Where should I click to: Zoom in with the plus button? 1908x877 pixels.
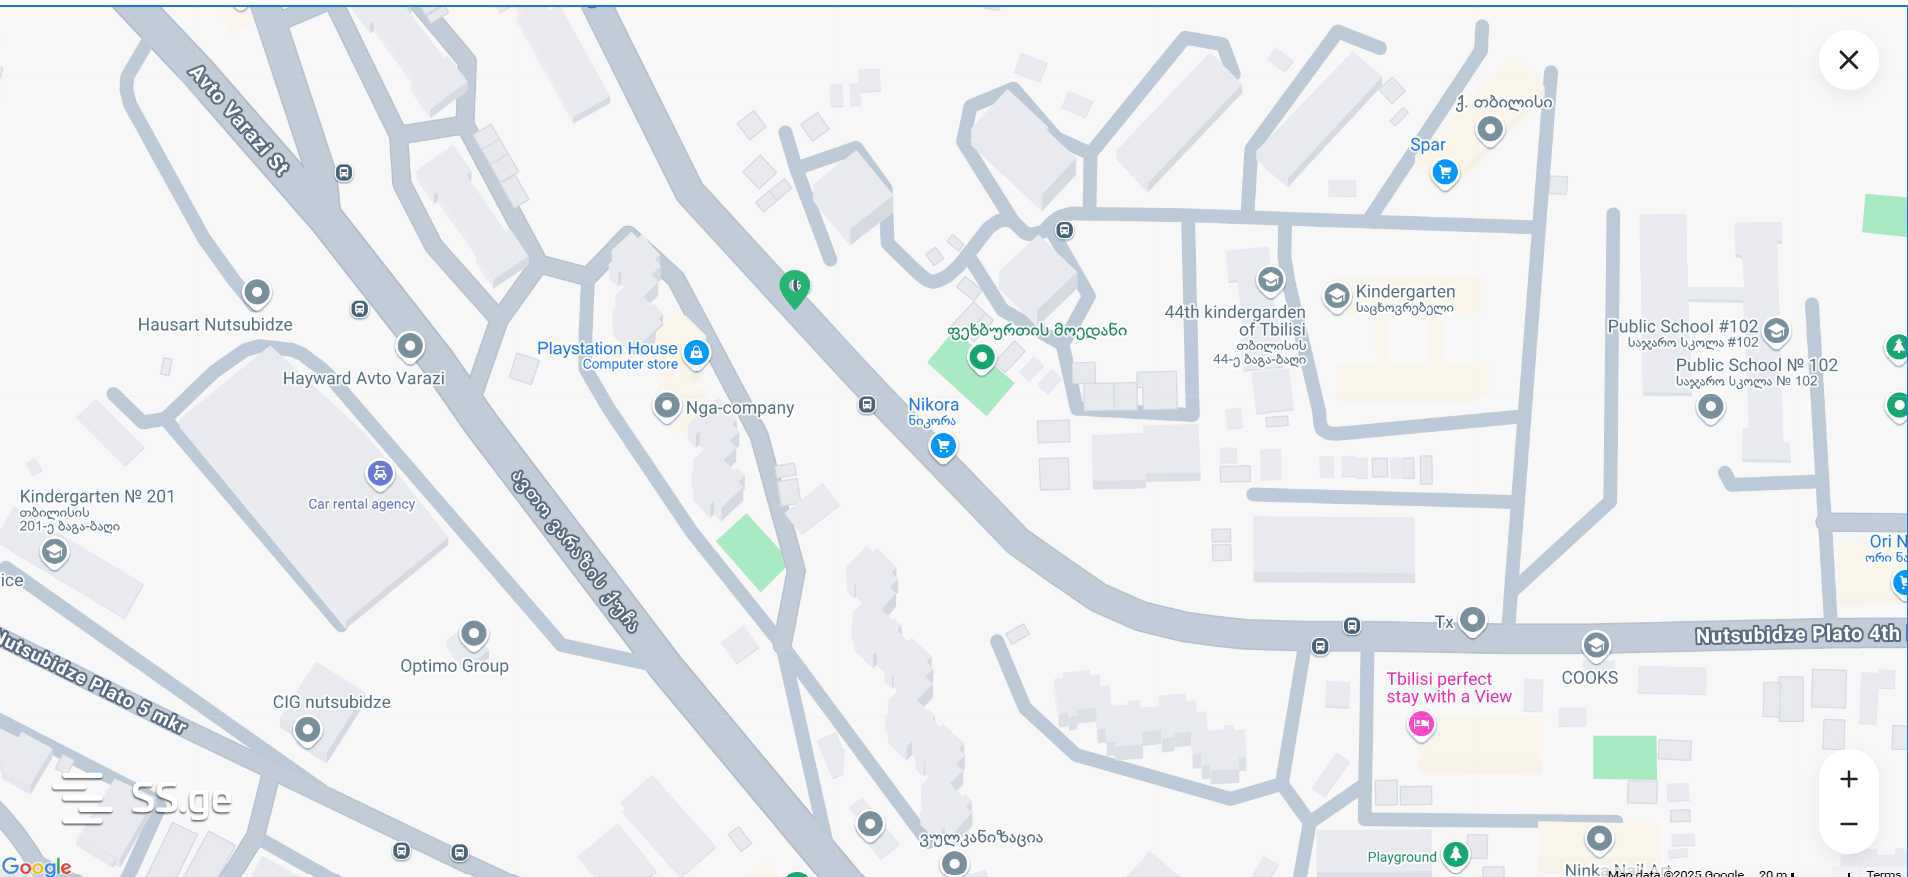(x=1849, y=779)
